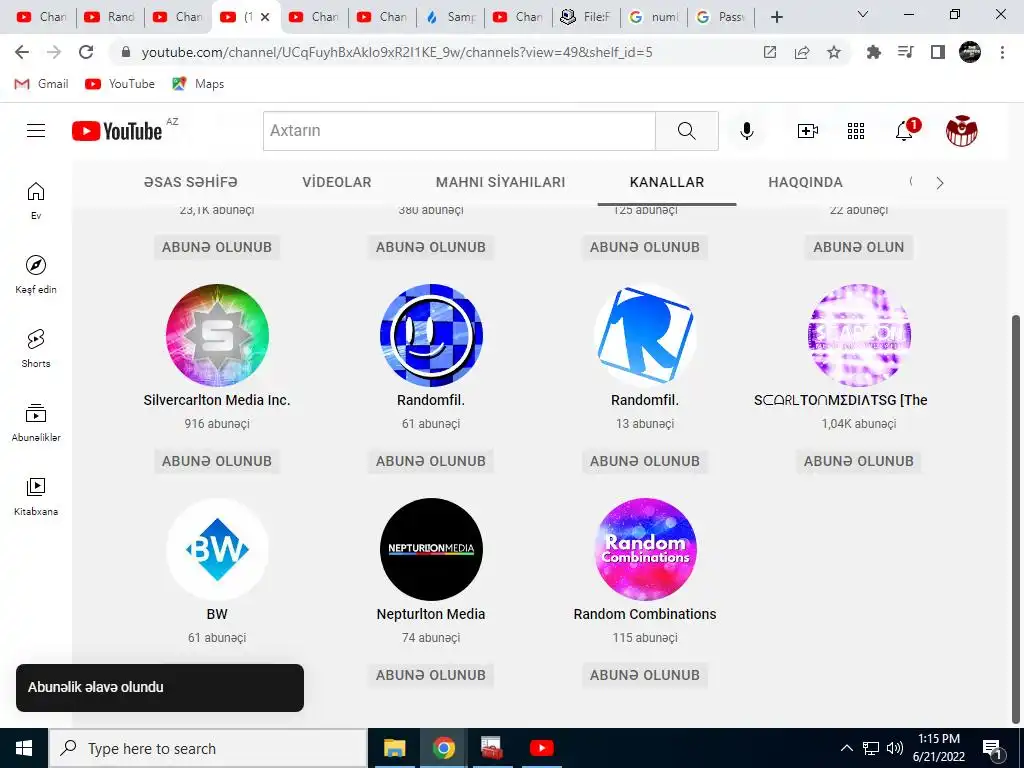Select the KANALLAR tab
This screenshot has width=1024, height=768.
click(x=667, y=182)
